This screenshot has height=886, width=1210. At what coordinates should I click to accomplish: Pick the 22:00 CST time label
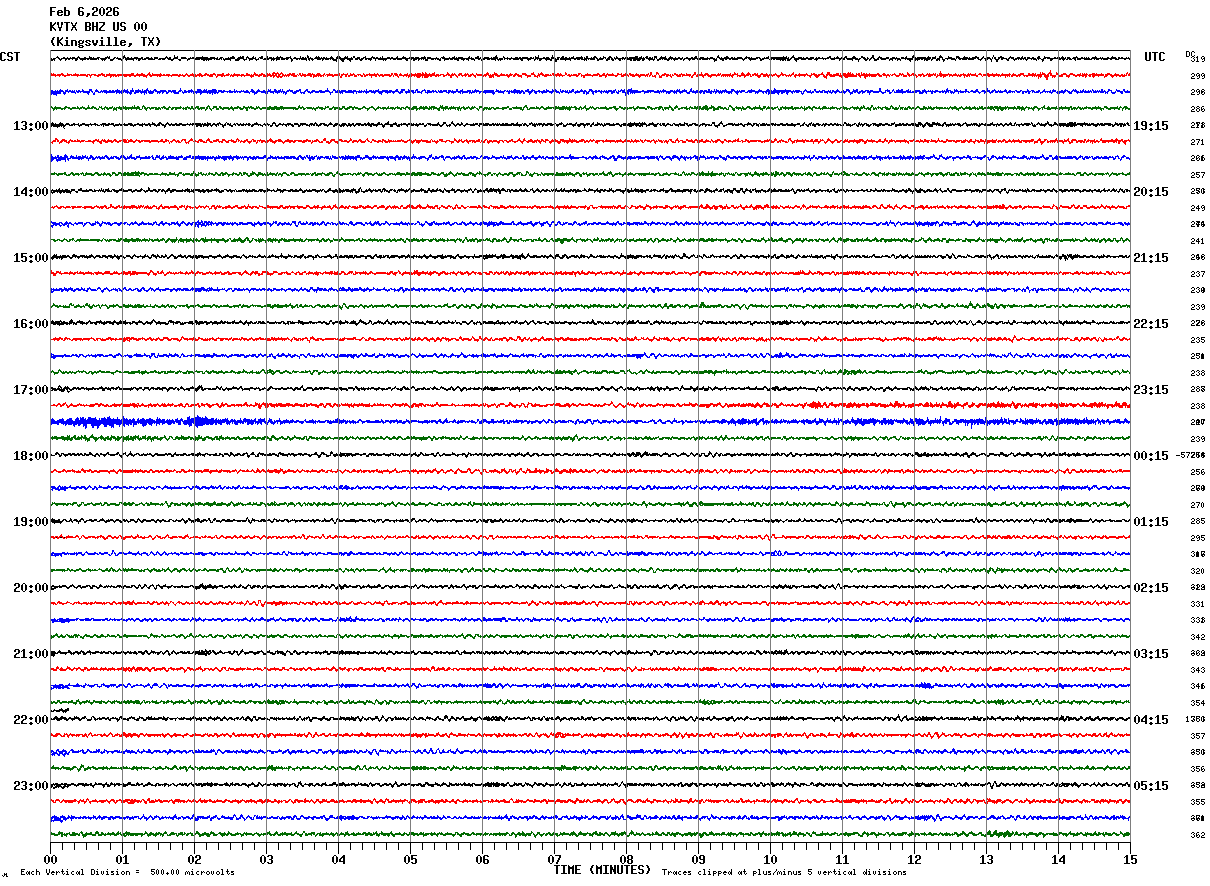[30, 720]
